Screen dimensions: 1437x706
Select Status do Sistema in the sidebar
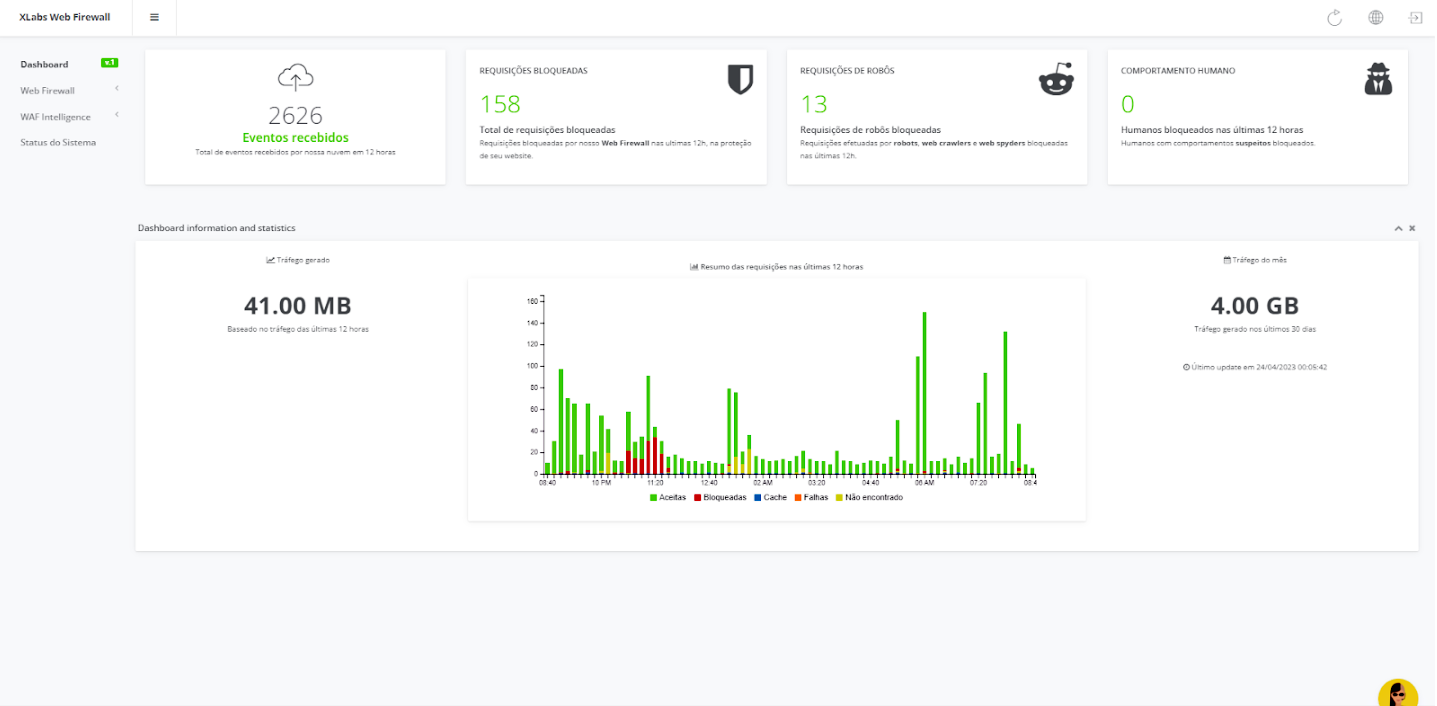(x=58, y=142)
